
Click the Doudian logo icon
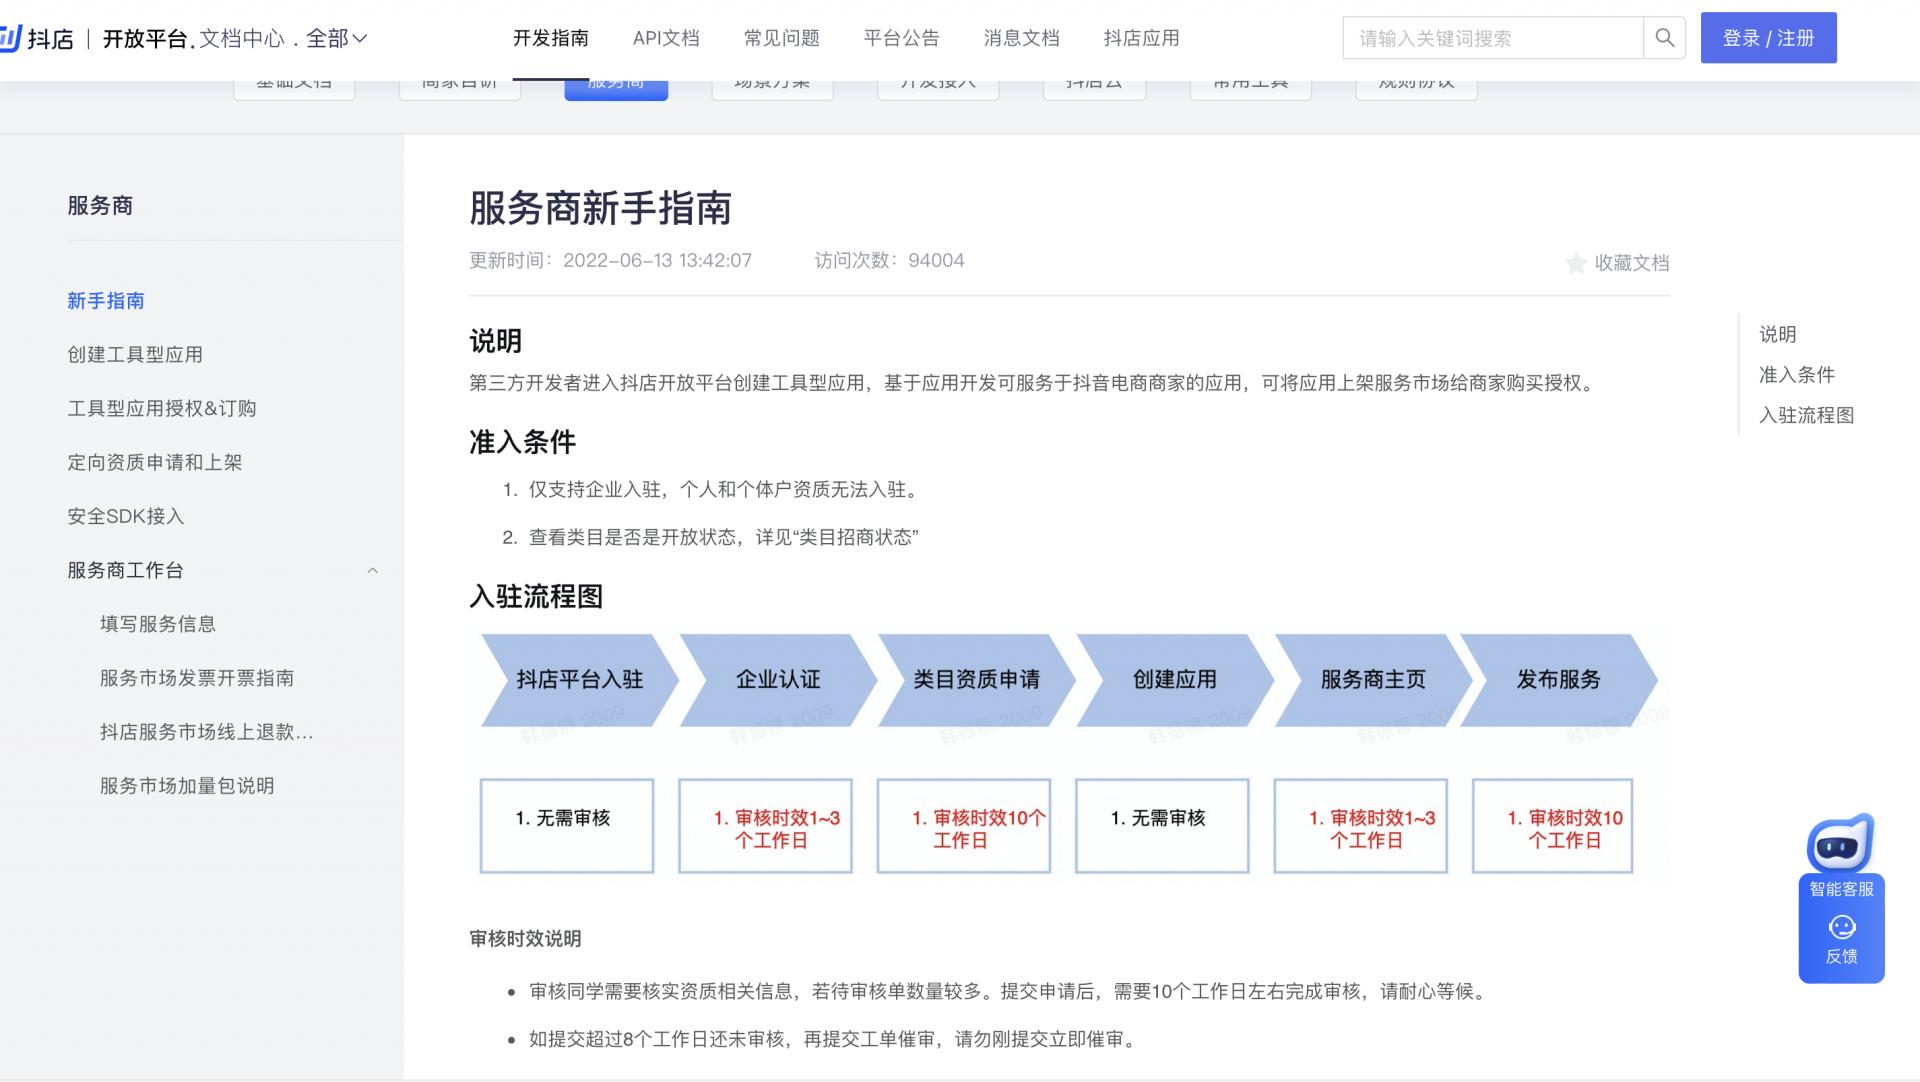click(9, 38)
